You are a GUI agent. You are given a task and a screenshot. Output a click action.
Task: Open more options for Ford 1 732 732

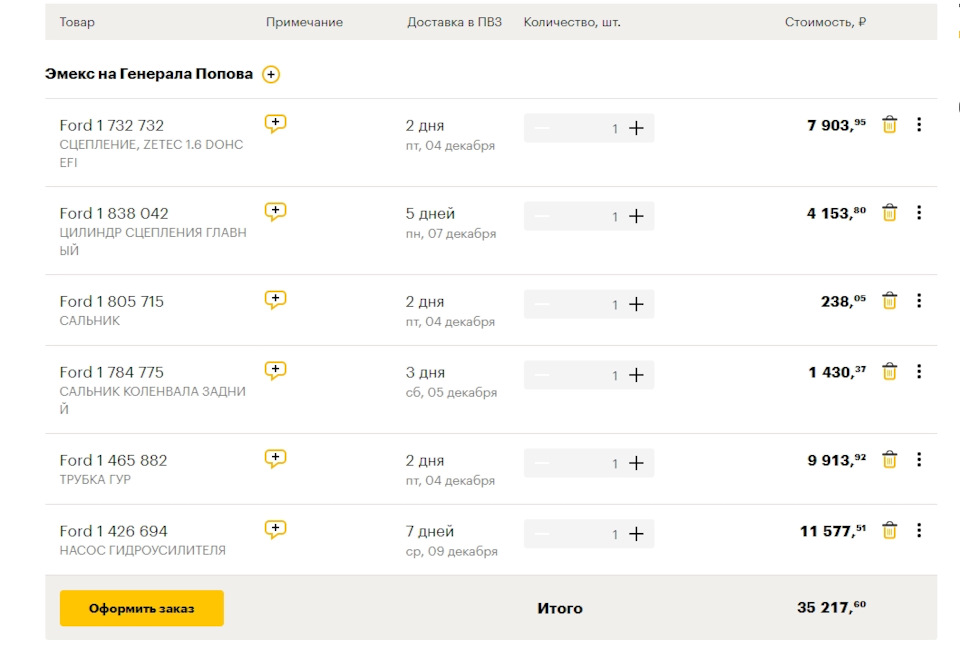(919, 125)
